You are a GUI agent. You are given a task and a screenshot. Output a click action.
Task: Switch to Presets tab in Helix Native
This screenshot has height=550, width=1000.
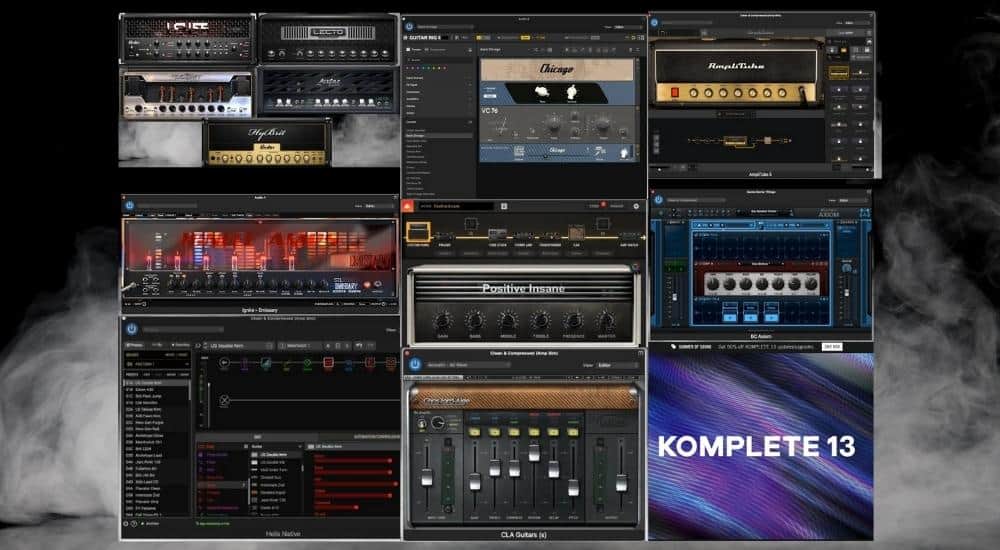click(135, 345)
